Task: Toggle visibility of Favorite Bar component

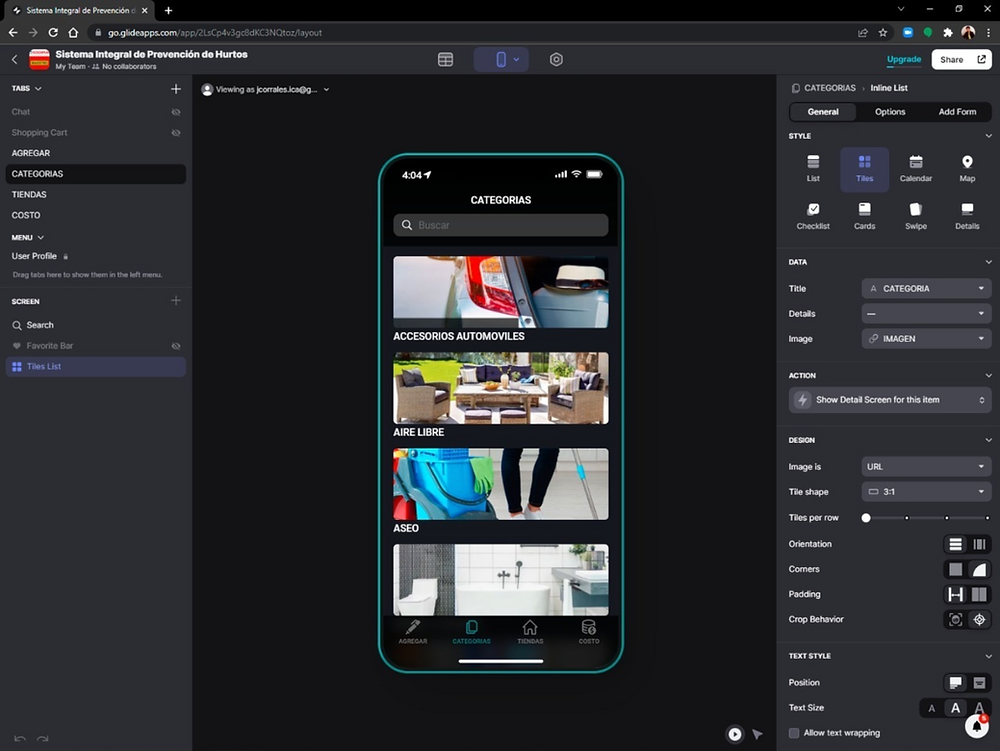Action: click(x=176, y=346)
